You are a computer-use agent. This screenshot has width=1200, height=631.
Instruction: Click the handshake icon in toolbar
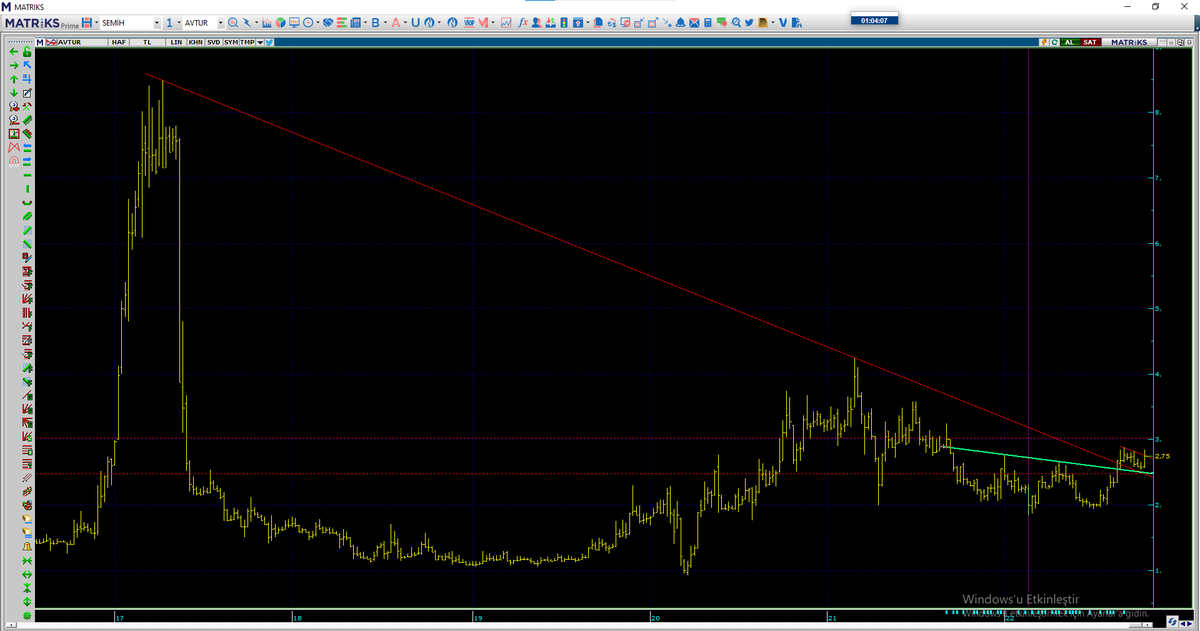[327, 23]
